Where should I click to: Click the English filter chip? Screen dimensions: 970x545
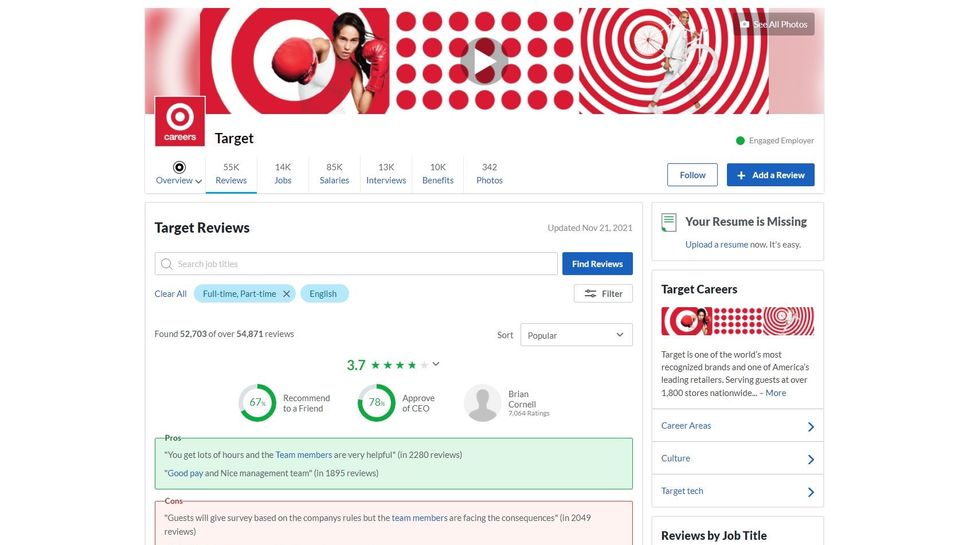point(324,294)
